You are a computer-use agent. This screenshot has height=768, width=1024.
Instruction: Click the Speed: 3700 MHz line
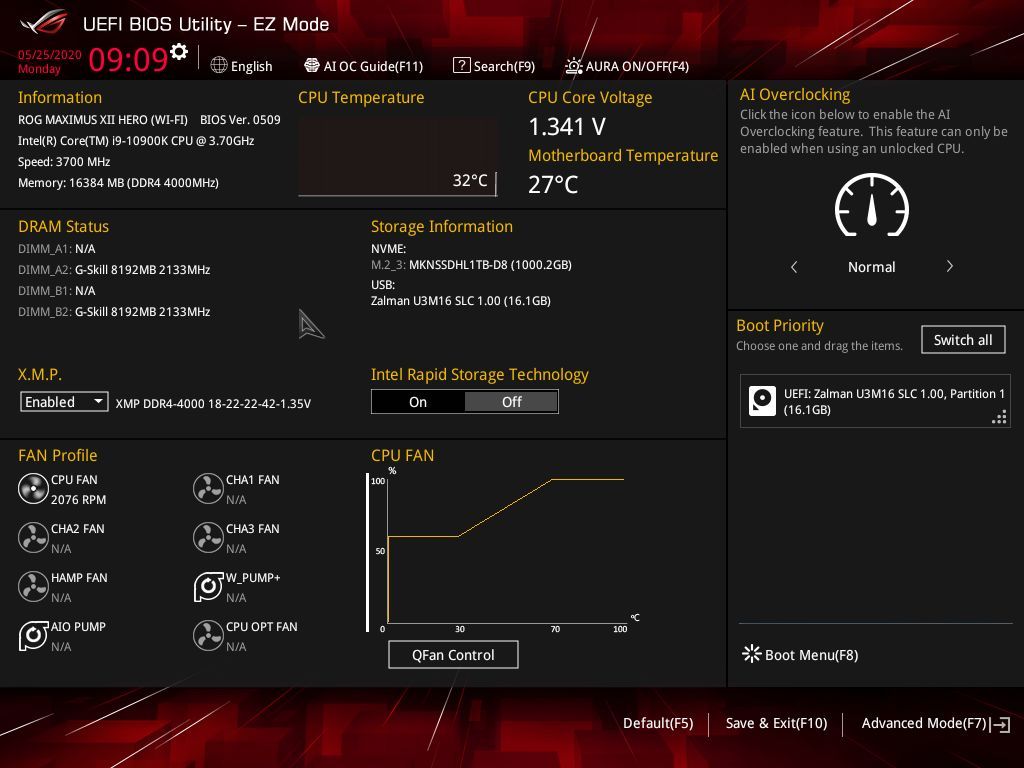(64, 162)
